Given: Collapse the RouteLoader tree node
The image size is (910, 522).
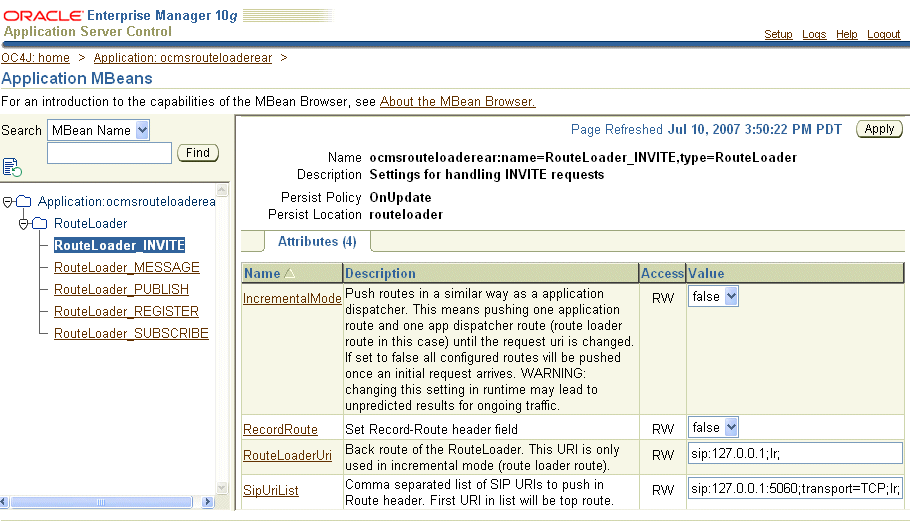Looking at the screenshot, I should tap(23, 224).
